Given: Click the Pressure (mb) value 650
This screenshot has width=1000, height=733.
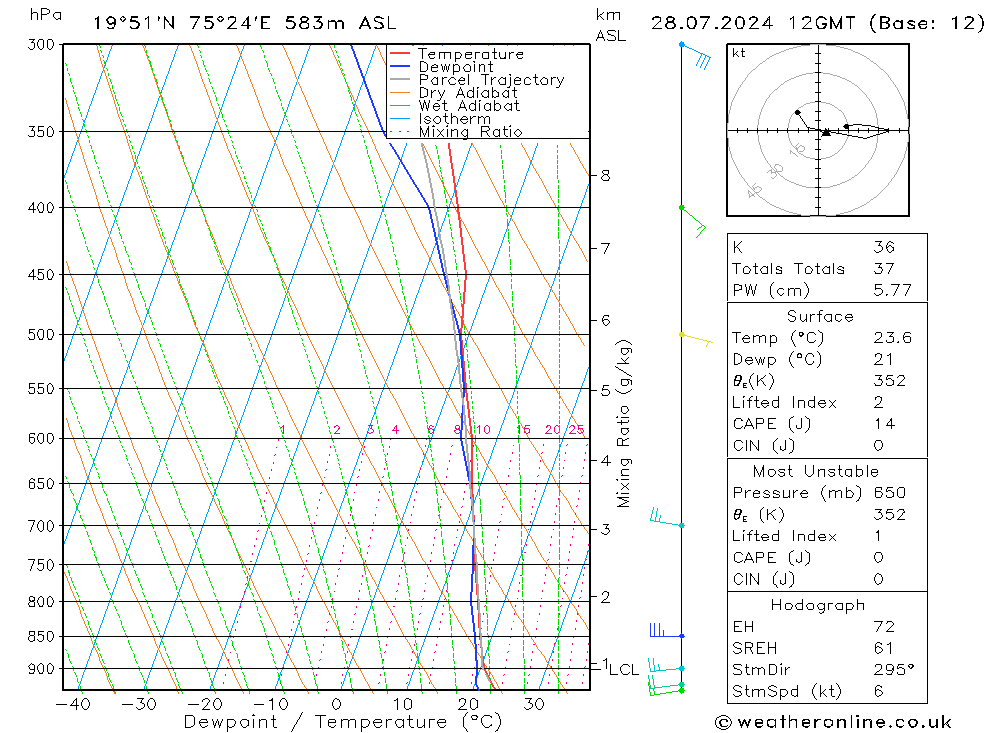Looking at the screenshot, I should [x=889, y=492].
